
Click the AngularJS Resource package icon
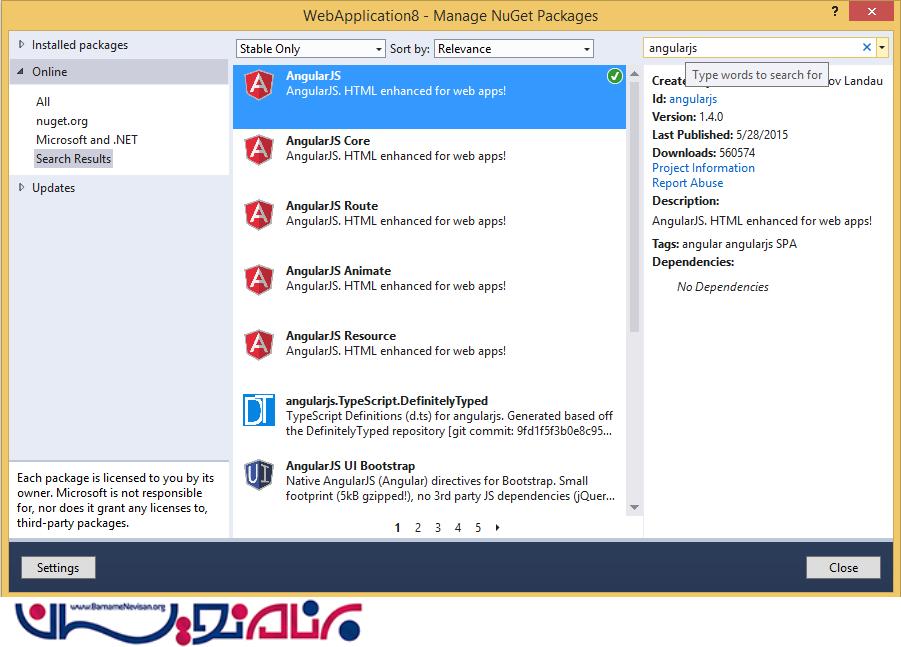pyautogui.click(x=259, y=345)
